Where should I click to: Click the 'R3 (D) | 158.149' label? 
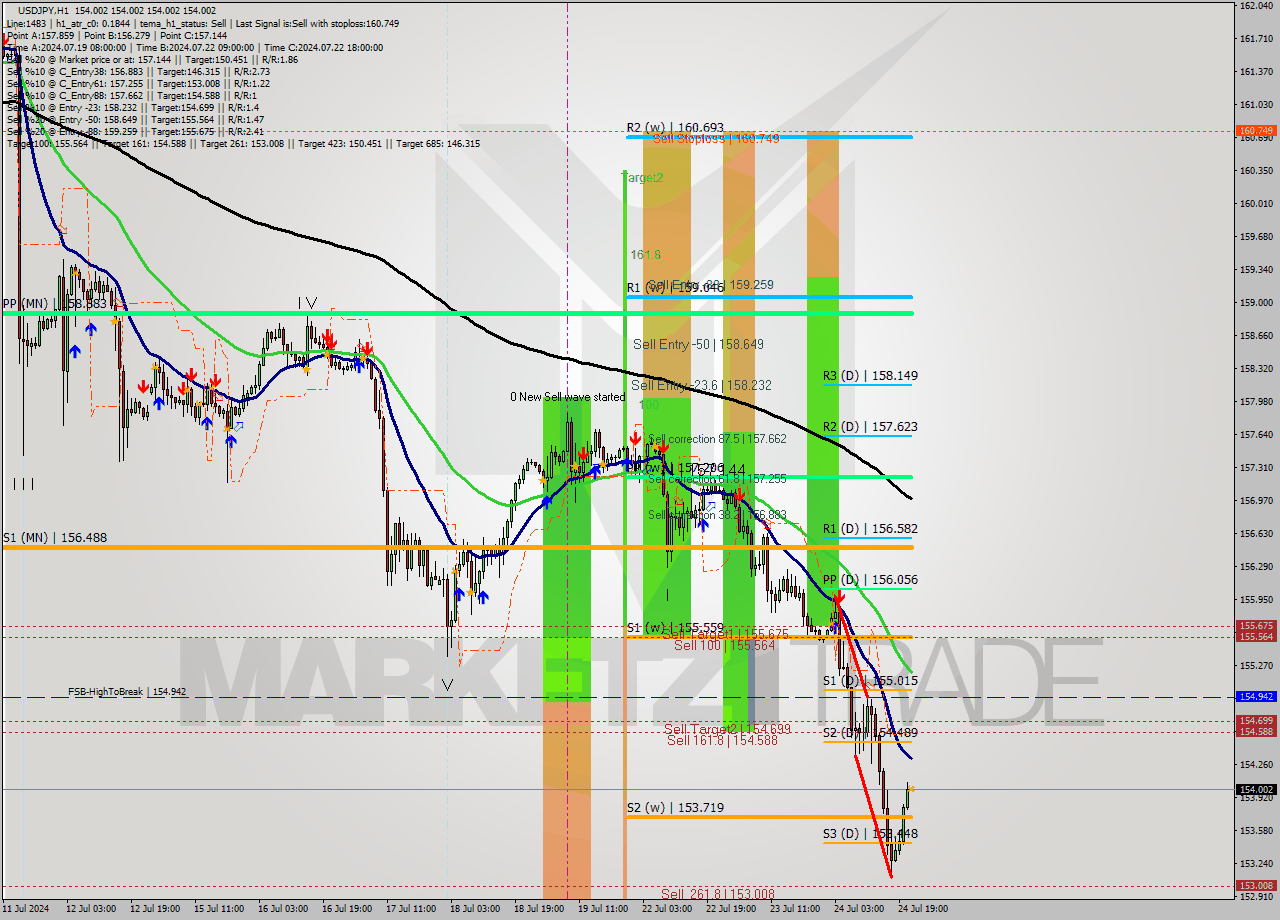pos(870,376)
